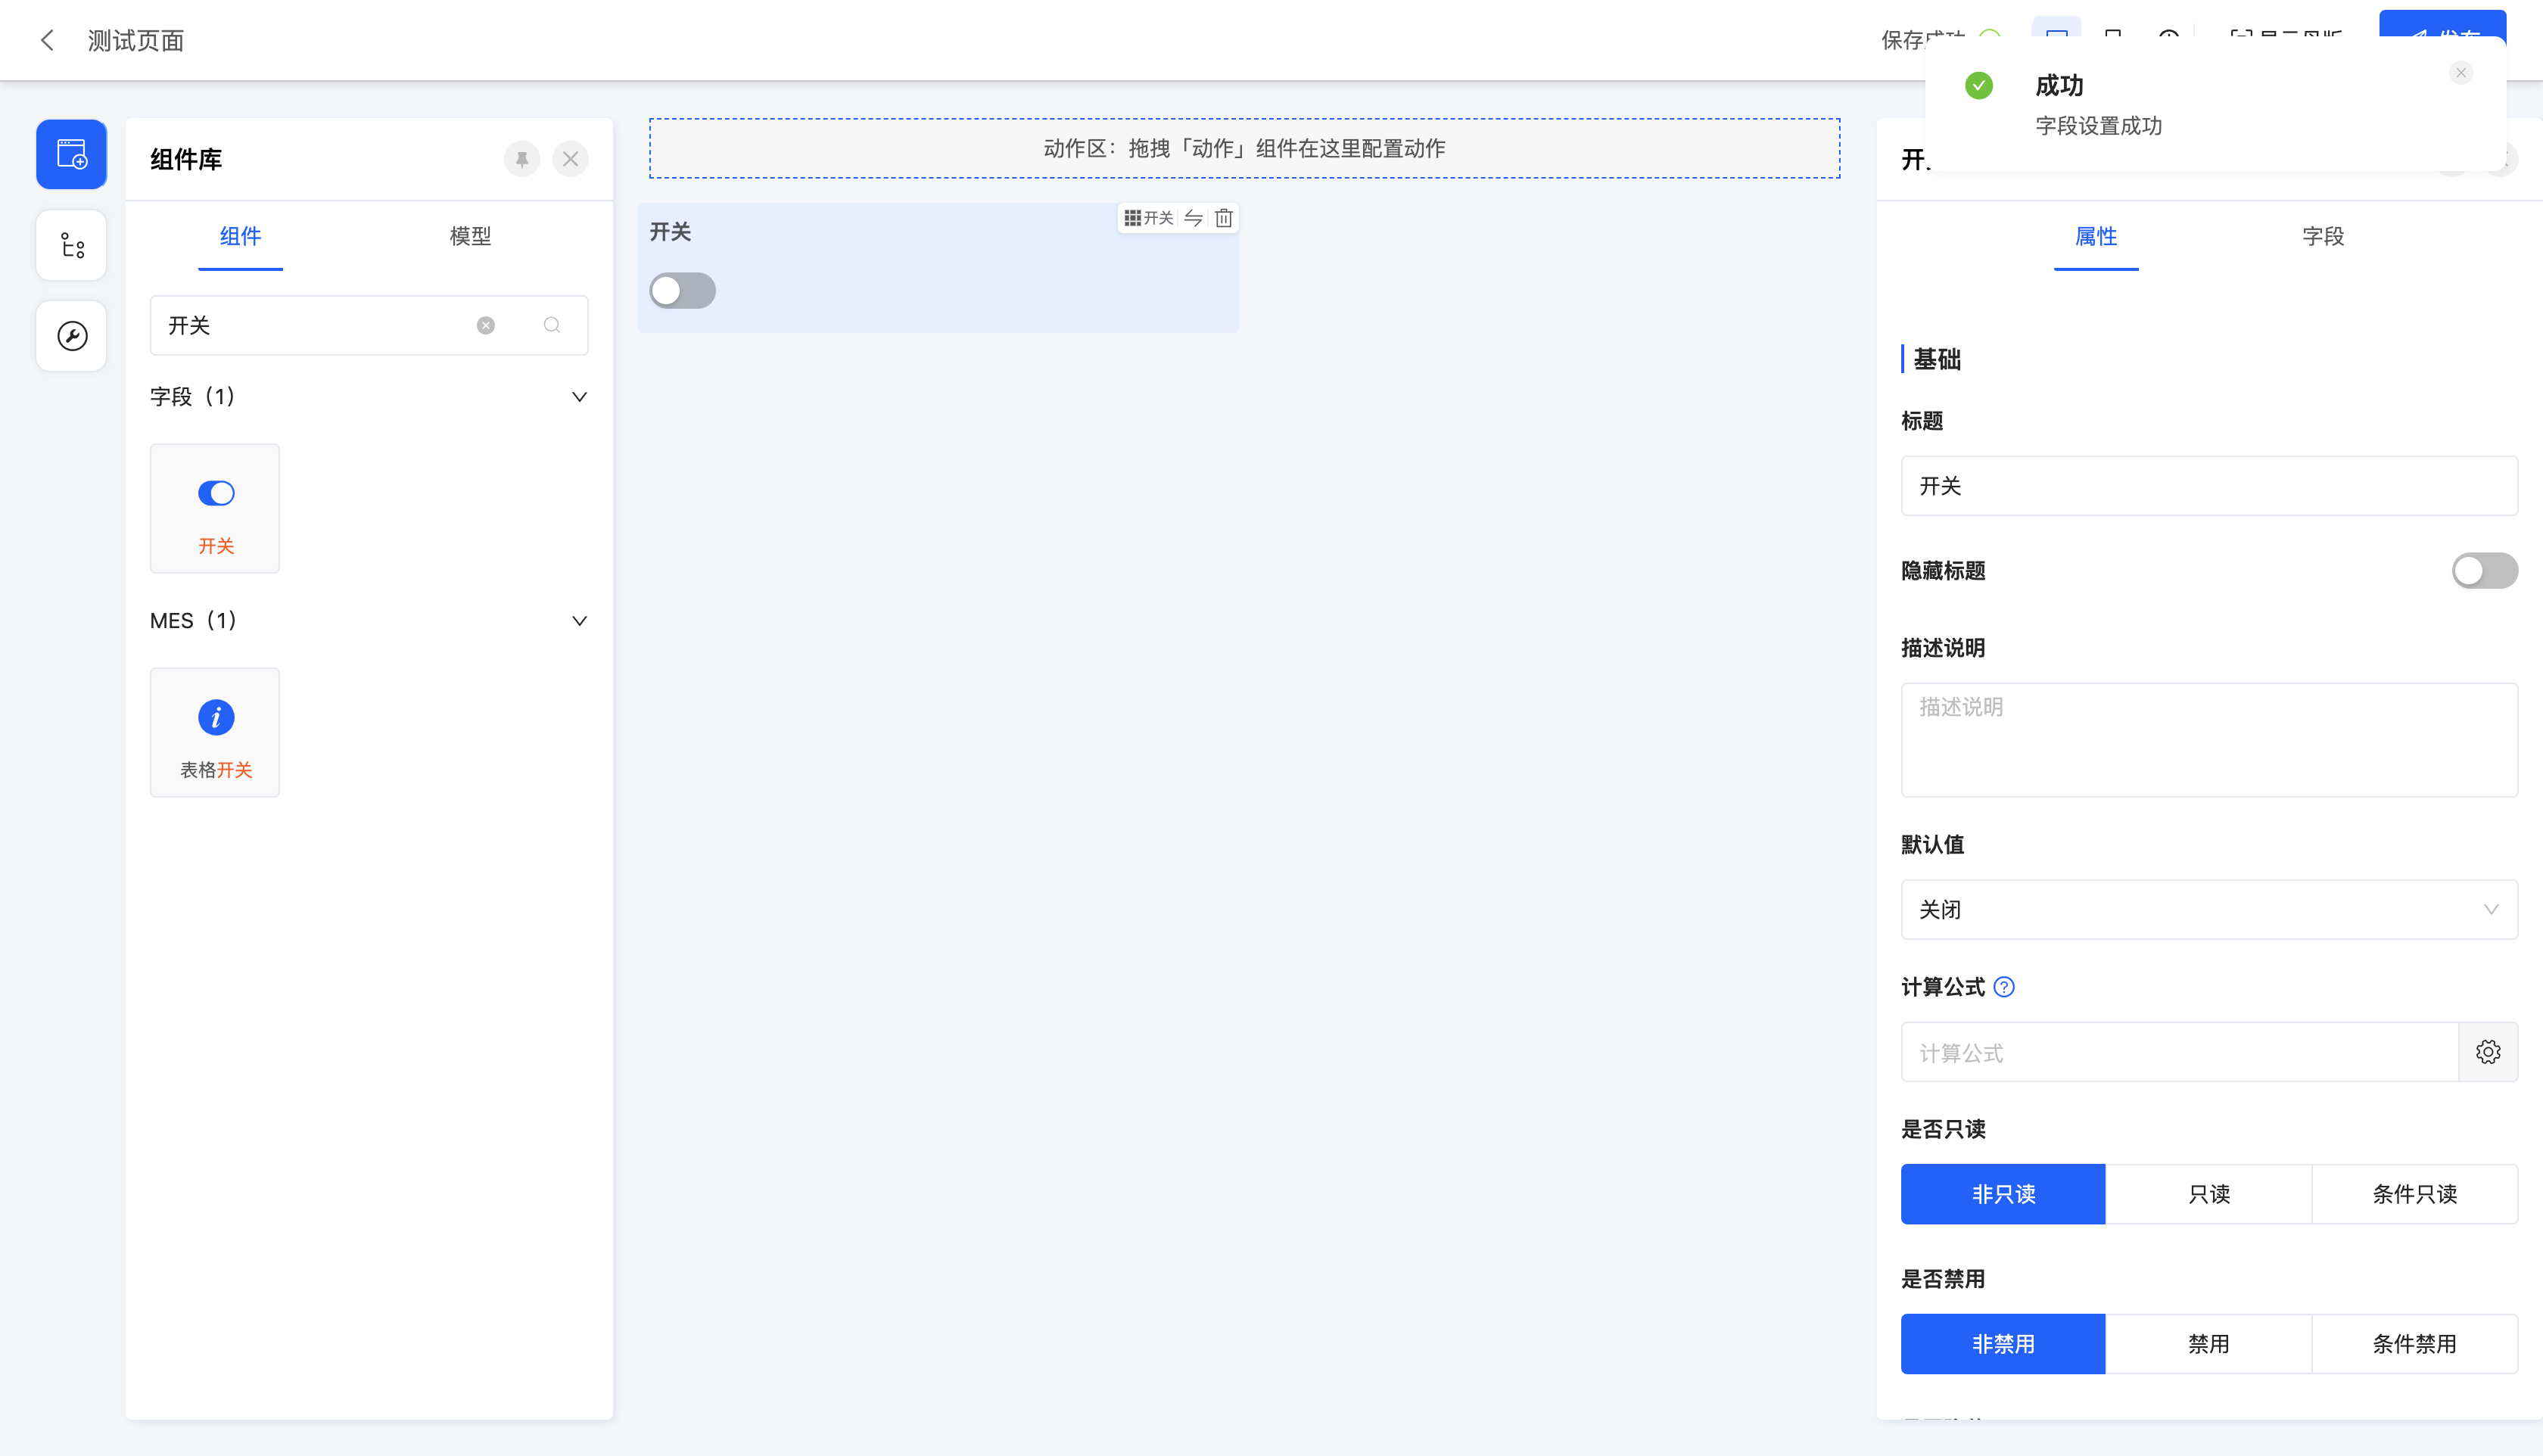
Task: Clear the search box text
Action: [x=485, y=325]
